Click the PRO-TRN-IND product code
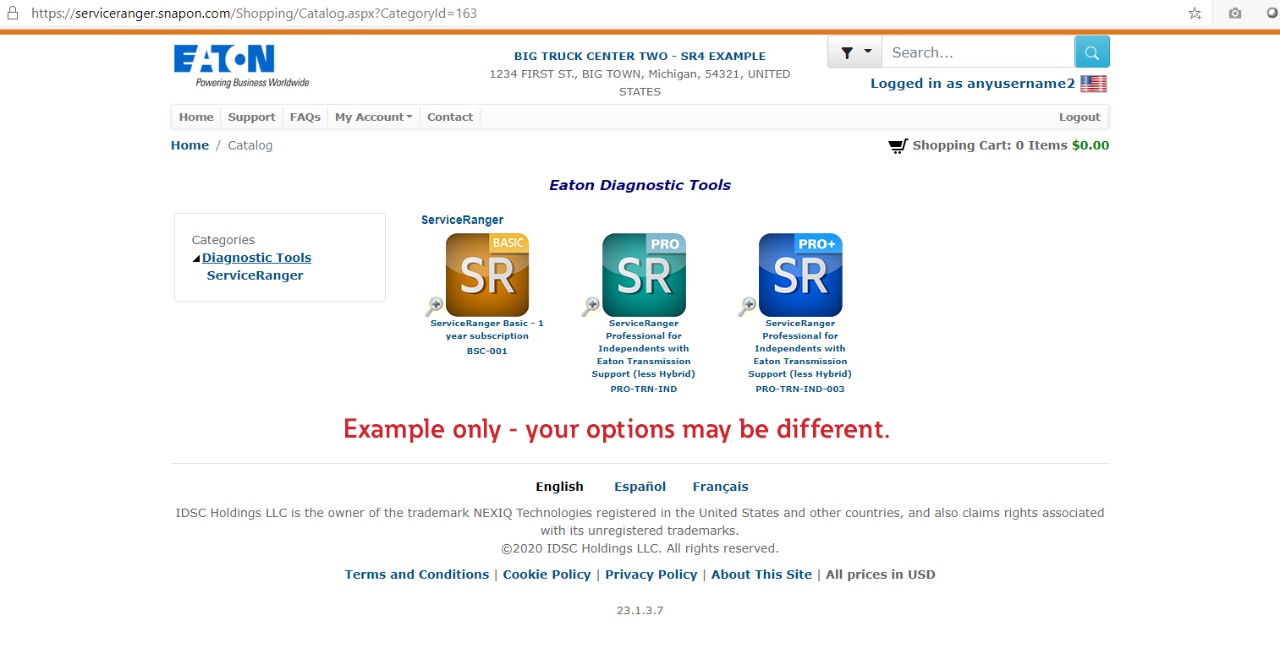Viewport: 1280px width, 659px height. 644,389
